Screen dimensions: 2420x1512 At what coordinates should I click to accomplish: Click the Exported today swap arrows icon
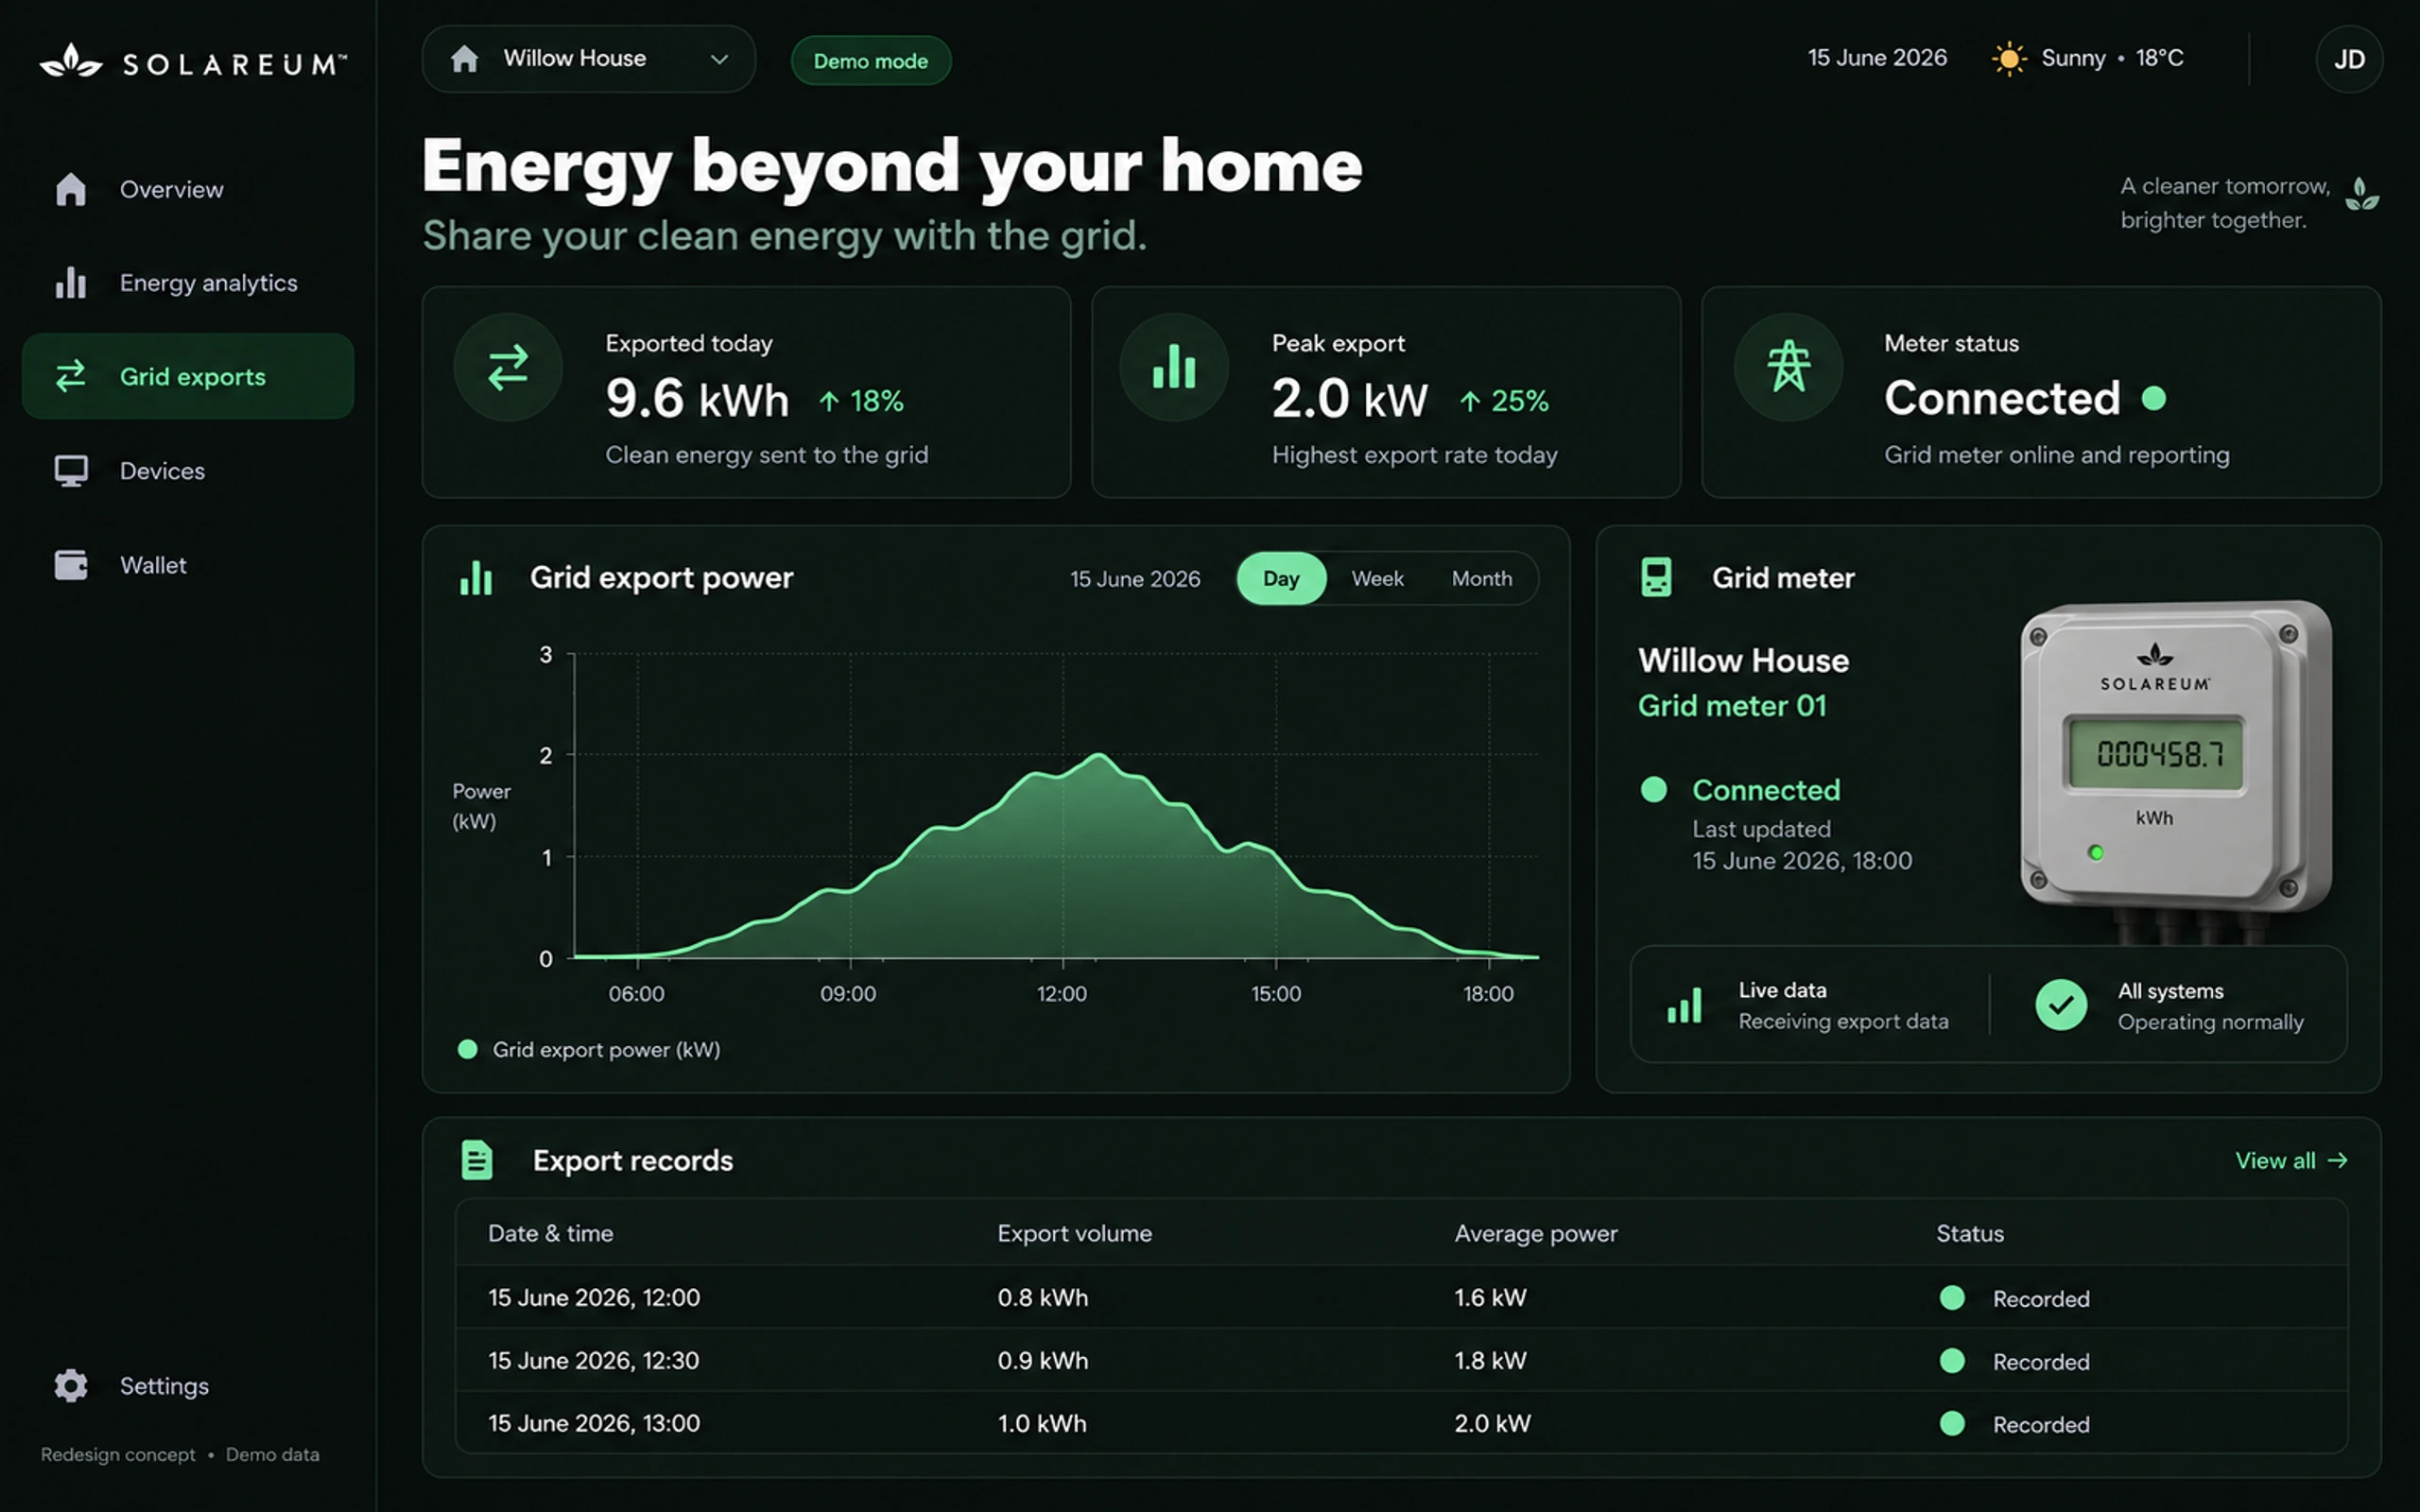click(508, 367)
